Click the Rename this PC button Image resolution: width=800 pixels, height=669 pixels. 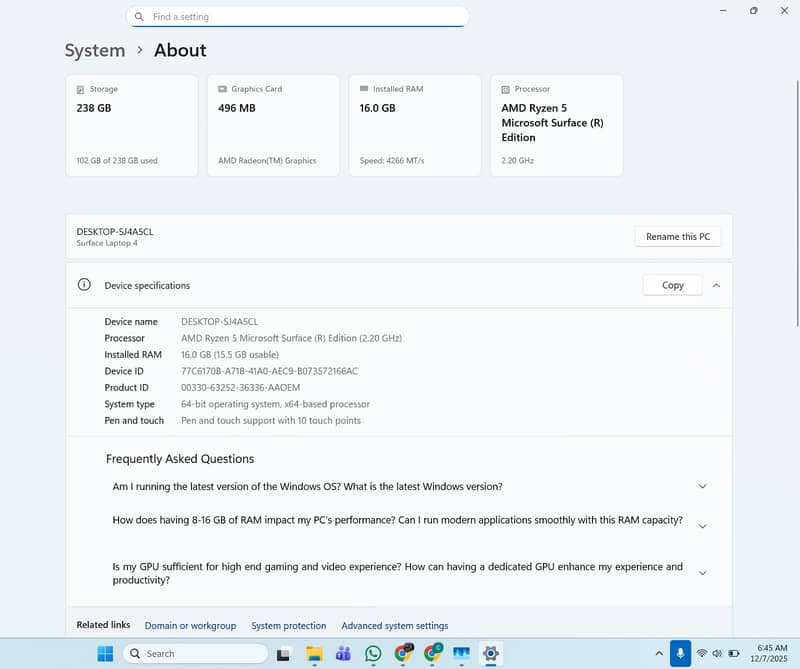pos(677,237)
